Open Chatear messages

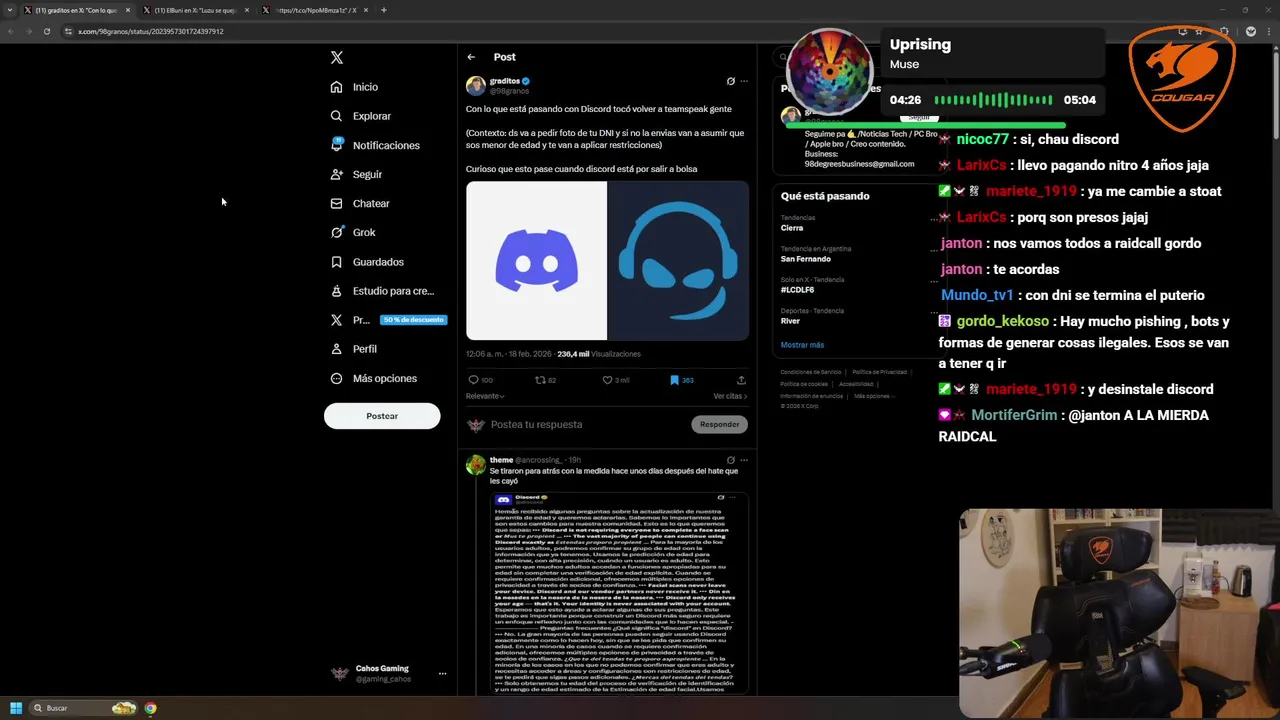(x=360, y=203)
